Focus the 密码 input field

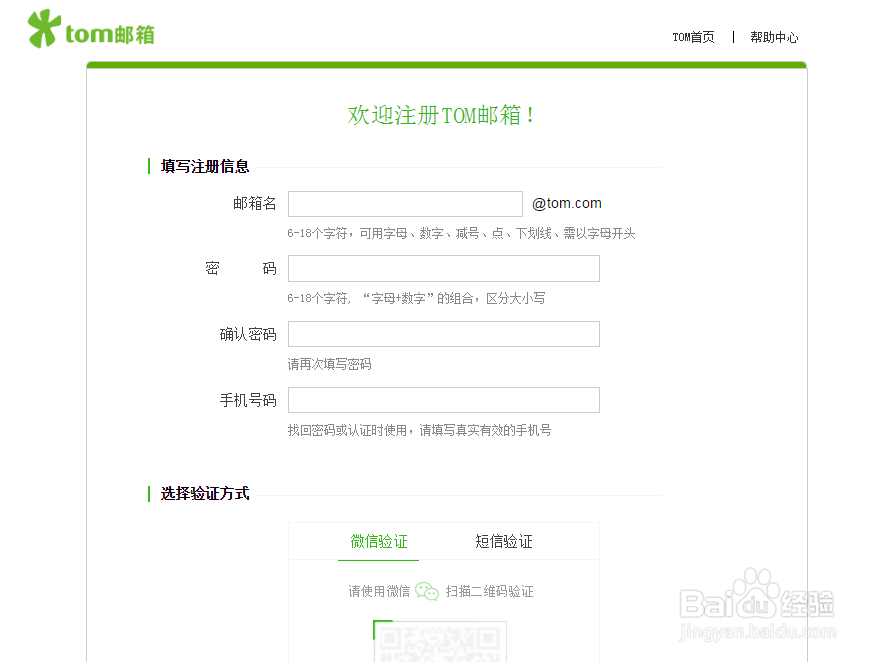click(x=444, y=268)
